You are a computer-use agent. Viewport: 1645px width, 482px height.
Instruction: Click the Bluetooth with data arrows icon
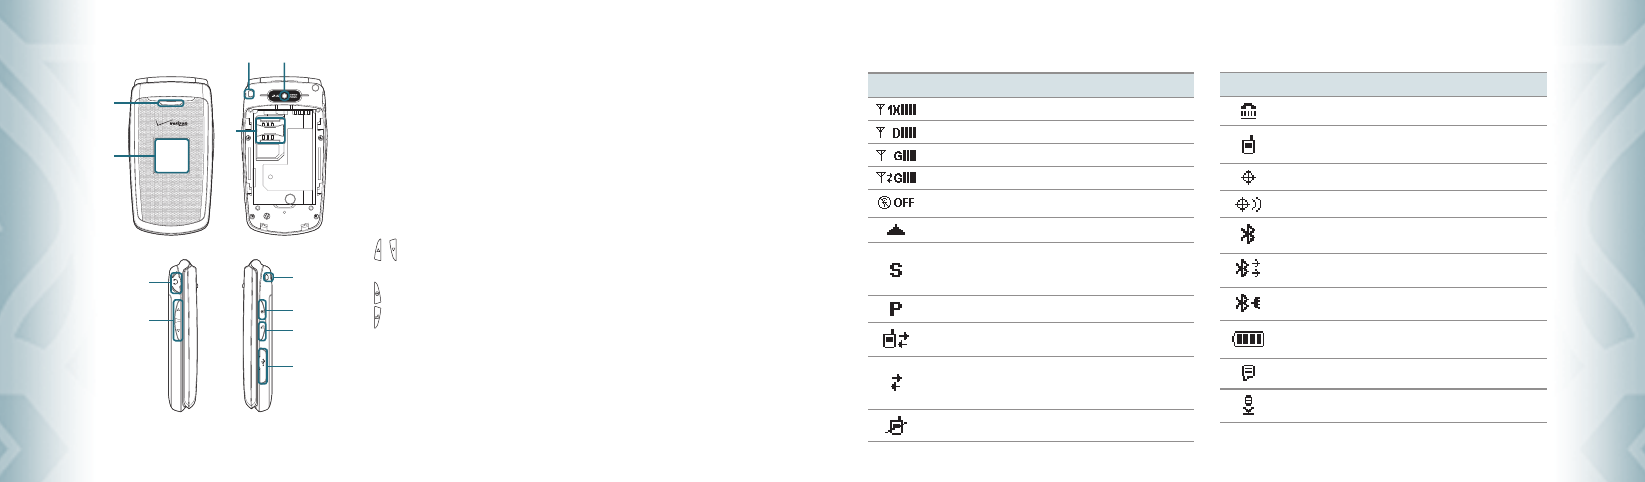[1248, 269]
